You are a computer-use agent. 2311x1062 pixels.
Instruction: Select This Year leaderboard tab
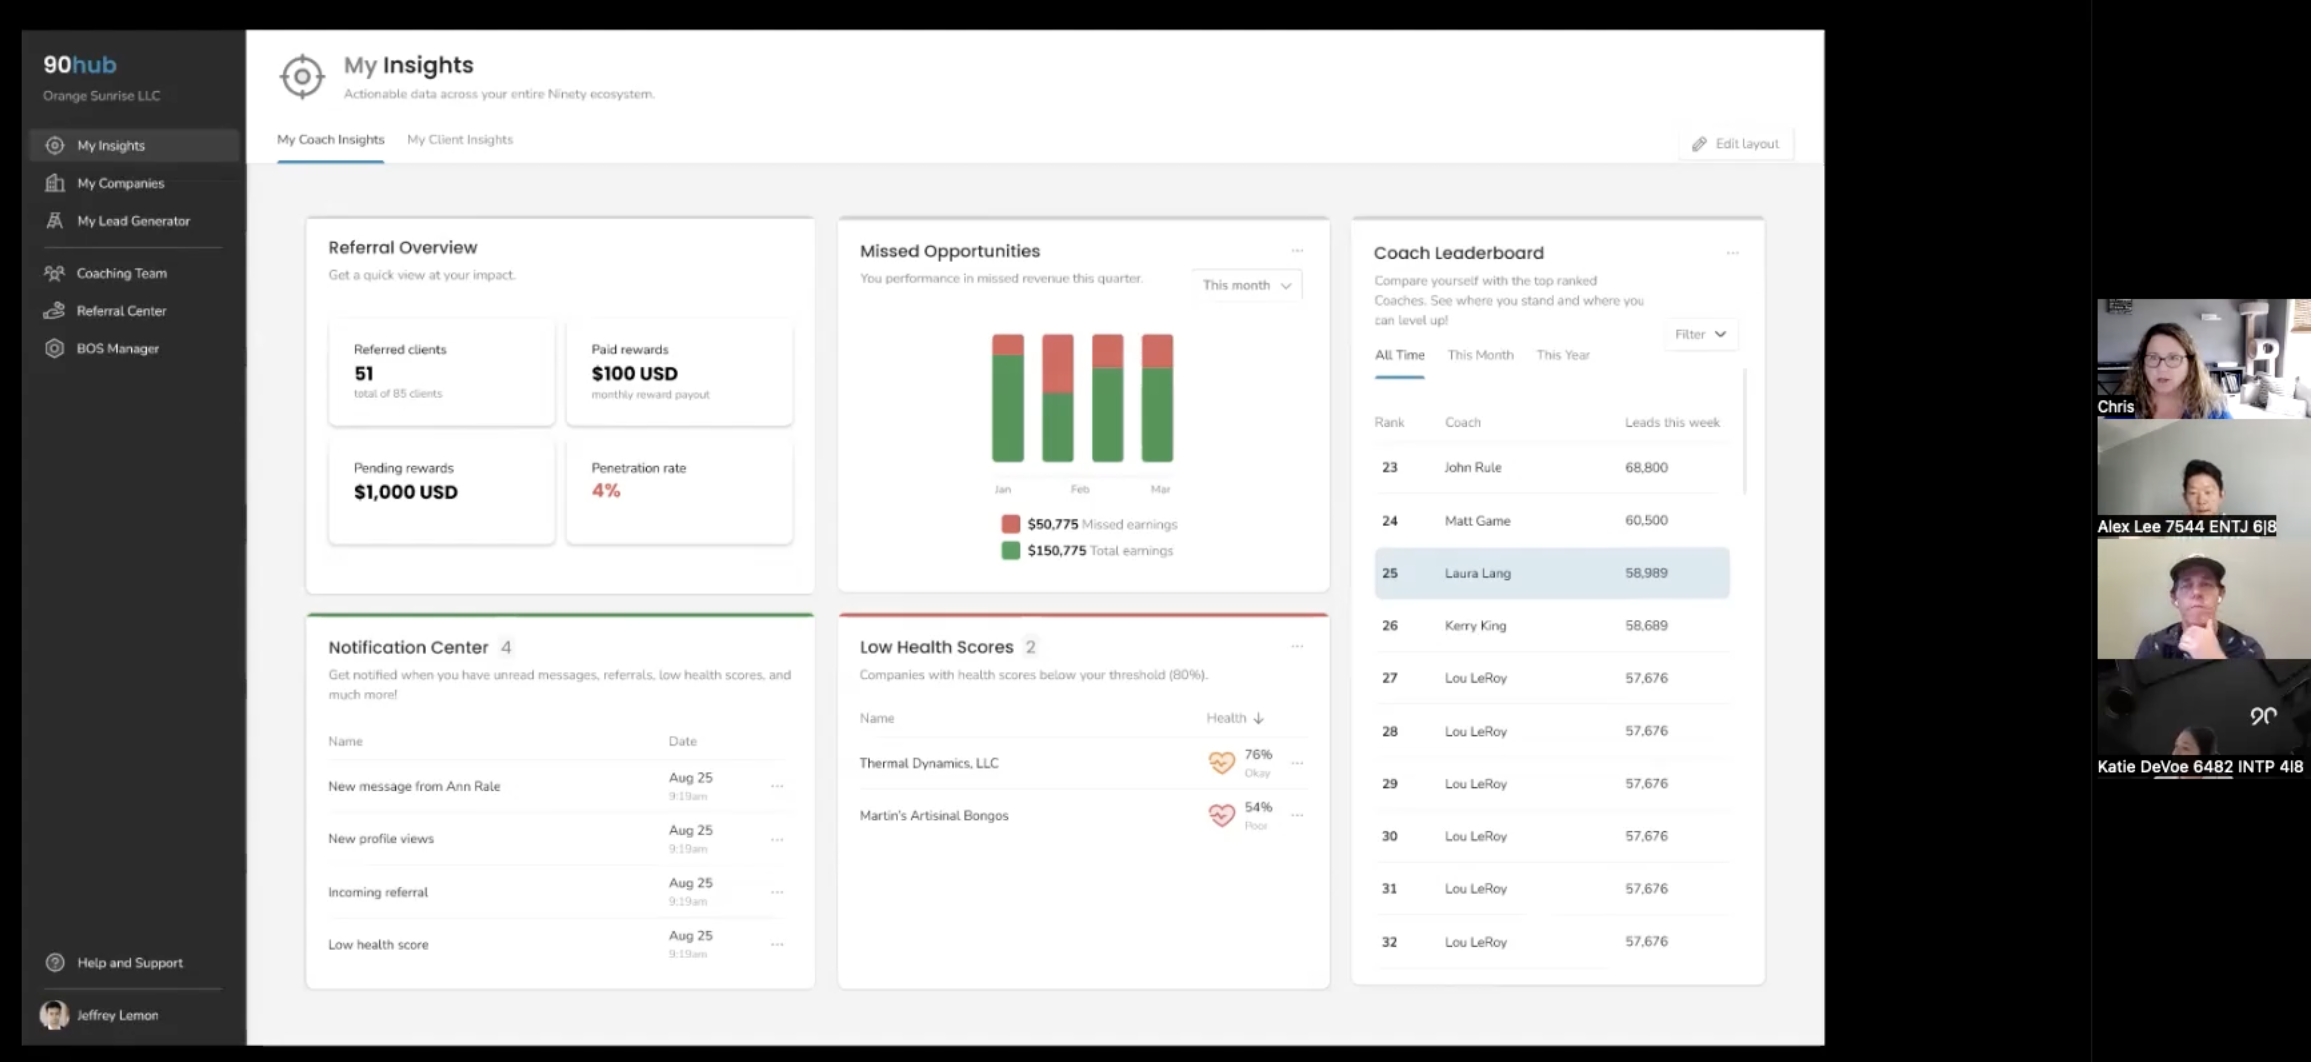[x=1562, y=355]
